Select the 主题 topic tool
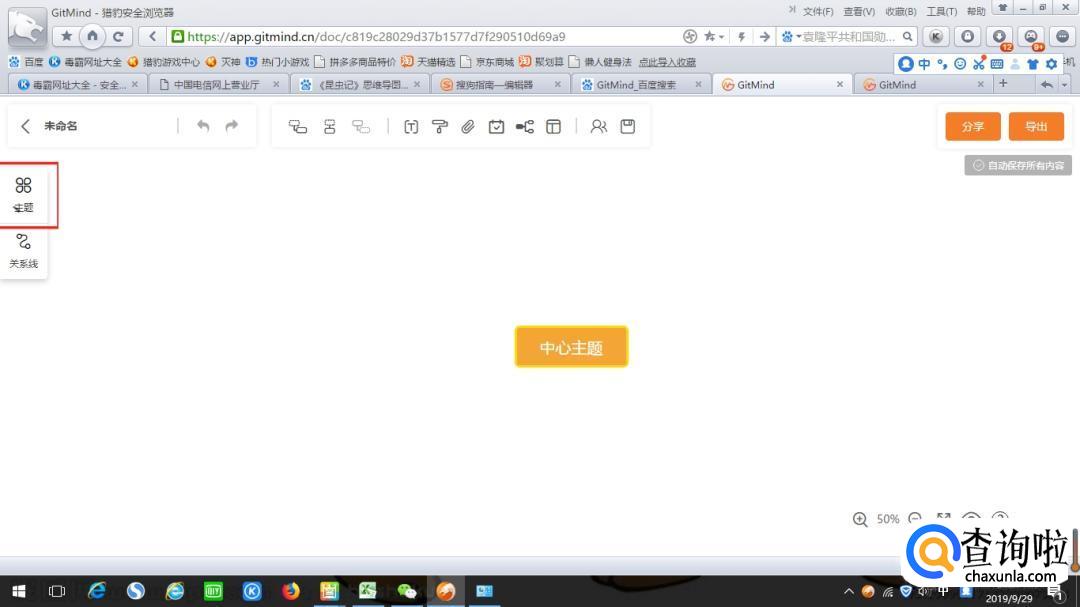The width and height of the screenshot is (1080, 607). tap(23, 194)
